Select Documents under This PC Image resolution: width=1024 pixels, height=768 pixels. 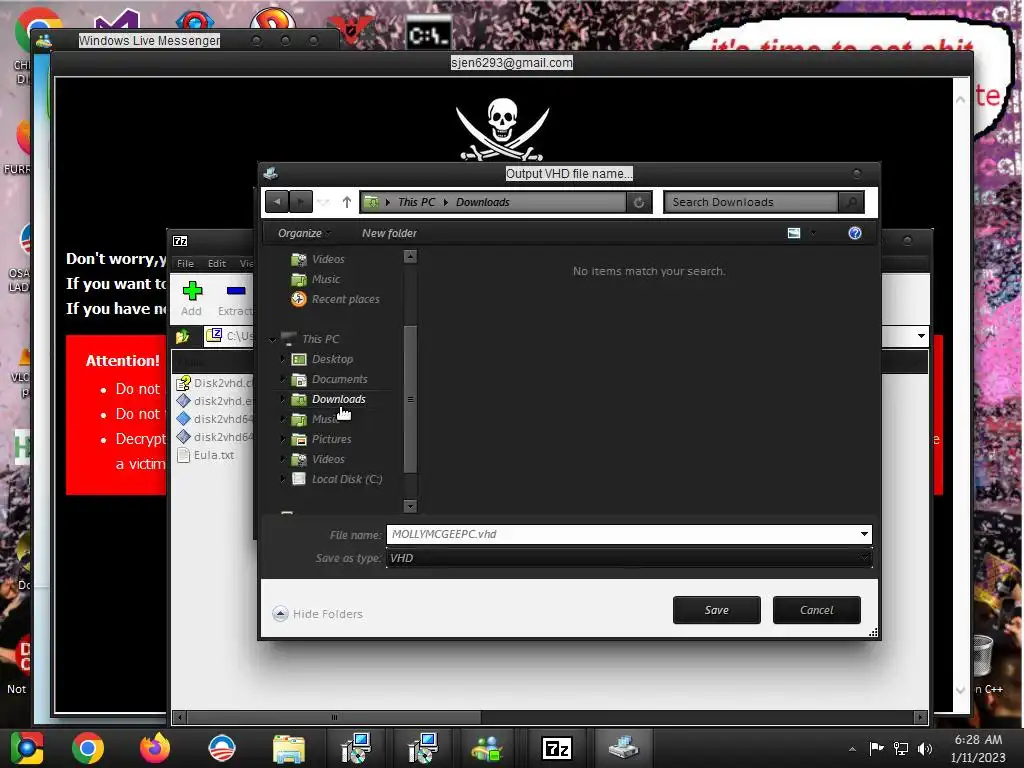coord(330,379)
